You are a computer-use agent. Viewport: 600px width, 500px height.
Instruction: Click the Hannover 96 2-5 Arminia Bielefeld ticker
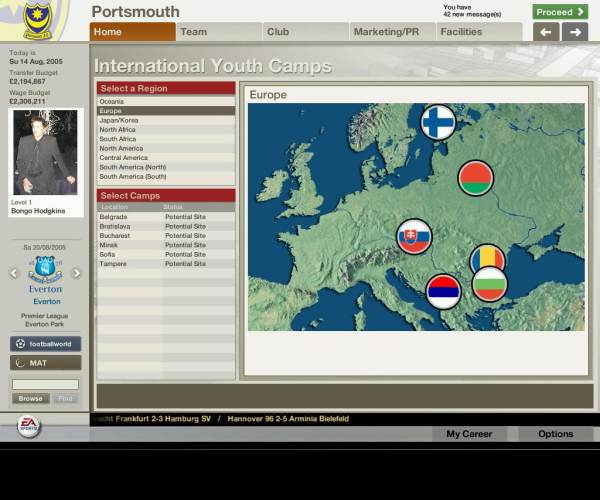click(288, 419)
